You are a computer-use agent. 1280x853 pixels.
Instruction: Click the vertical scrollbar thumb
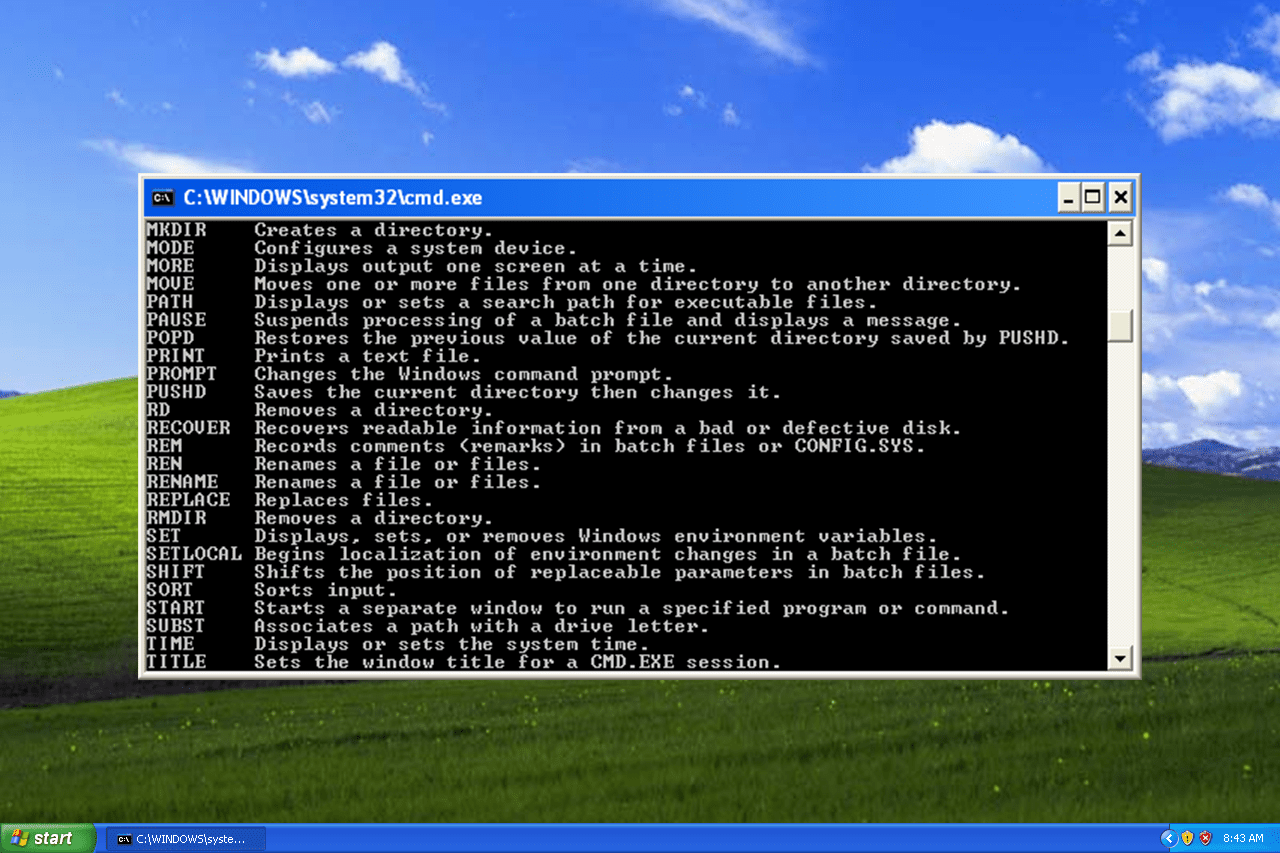(x=1120, y=326)
